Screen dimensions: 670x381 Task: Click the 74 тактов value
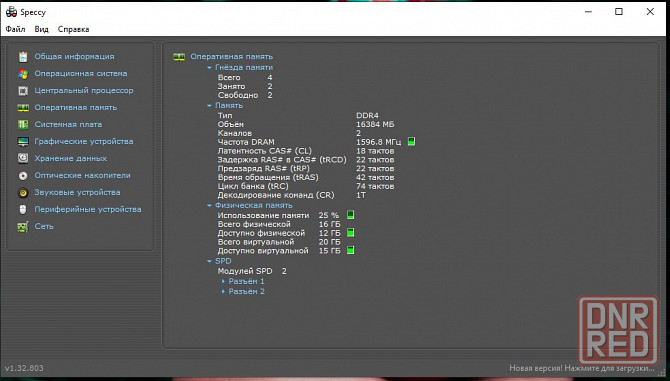click(375, 186)
